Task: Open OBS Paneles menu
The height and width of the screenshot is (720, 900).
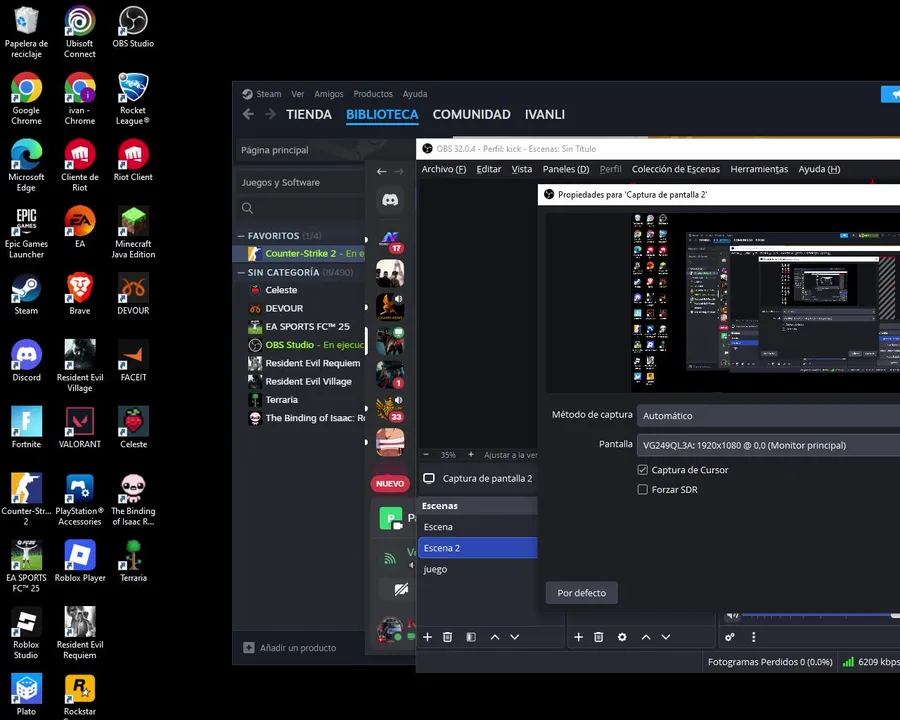Action: point(566,169)
